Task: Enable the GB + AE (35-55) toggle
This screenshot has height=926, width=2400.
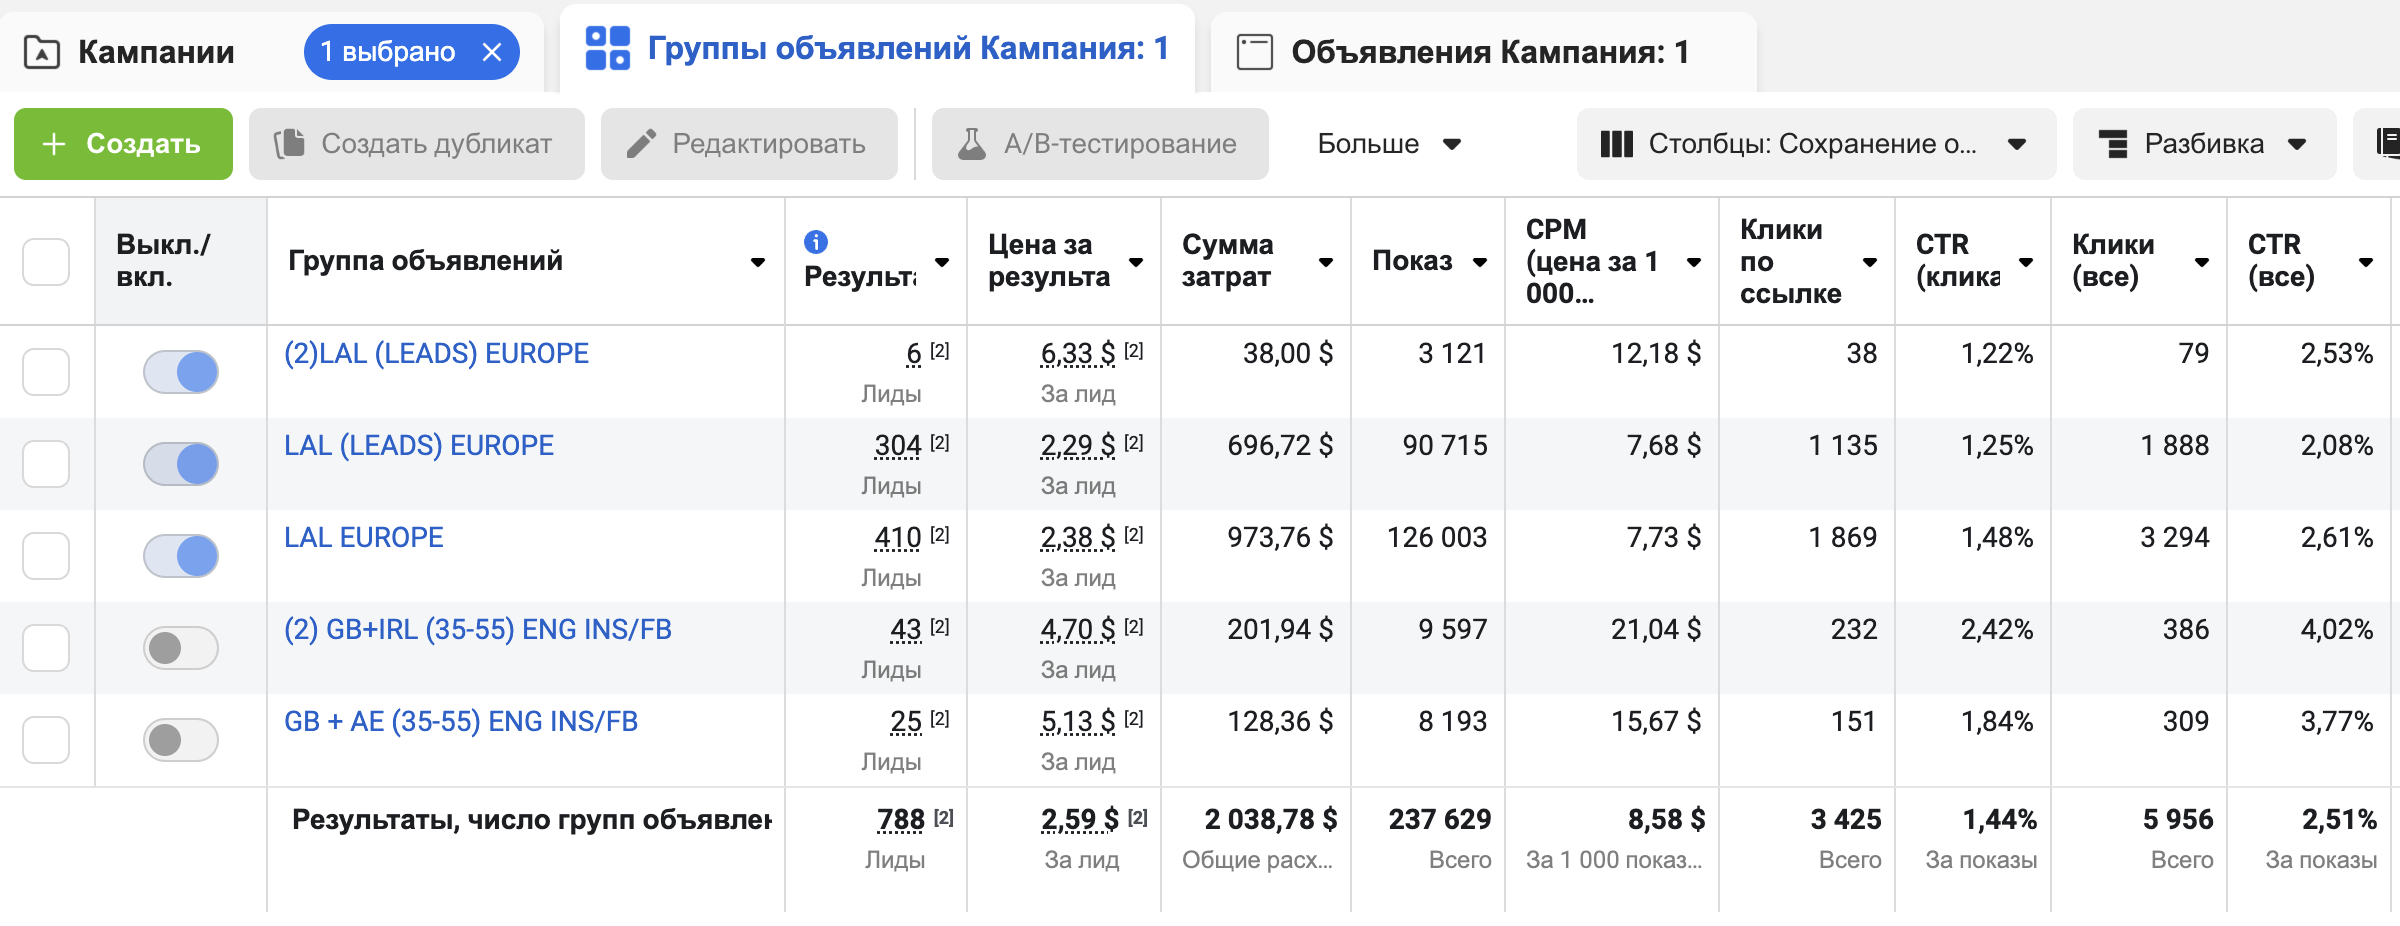Action: coord(181,740)
